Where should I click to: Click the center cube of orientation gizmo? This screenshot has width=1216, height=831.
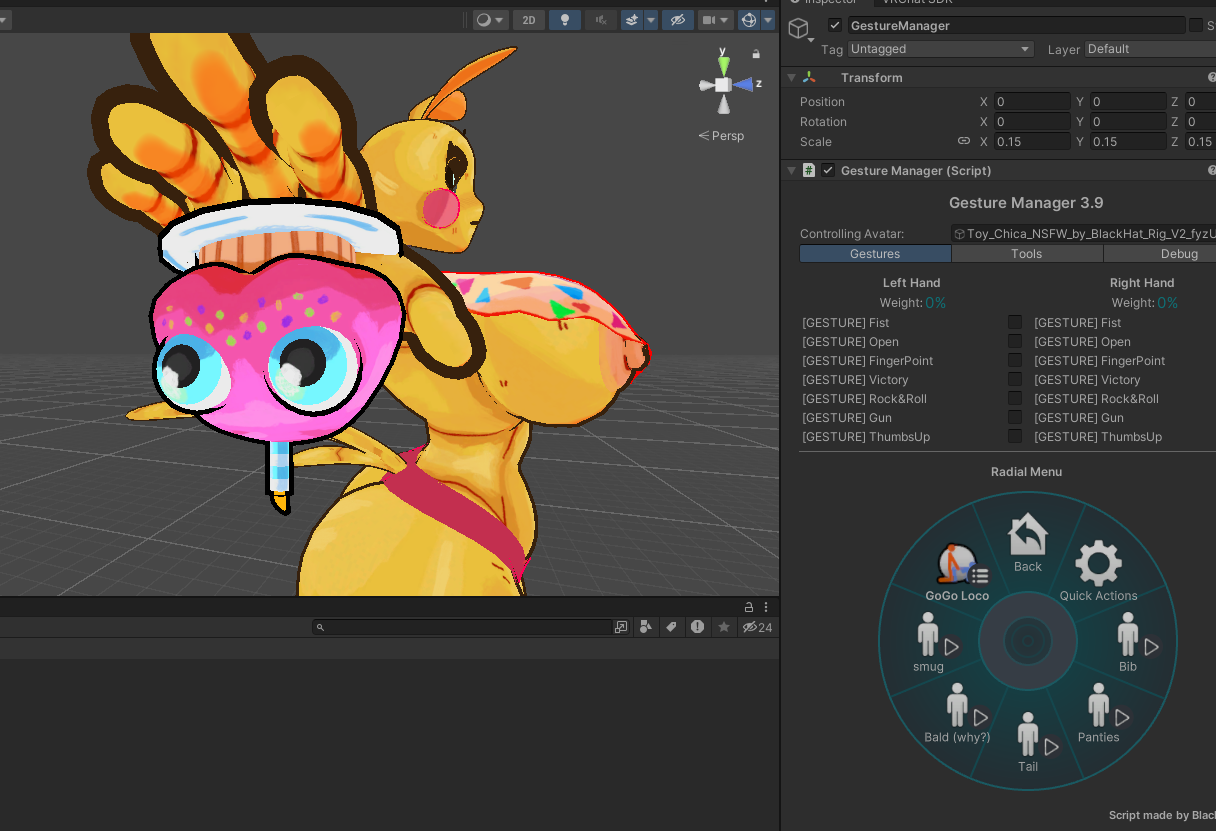(723, 85)
